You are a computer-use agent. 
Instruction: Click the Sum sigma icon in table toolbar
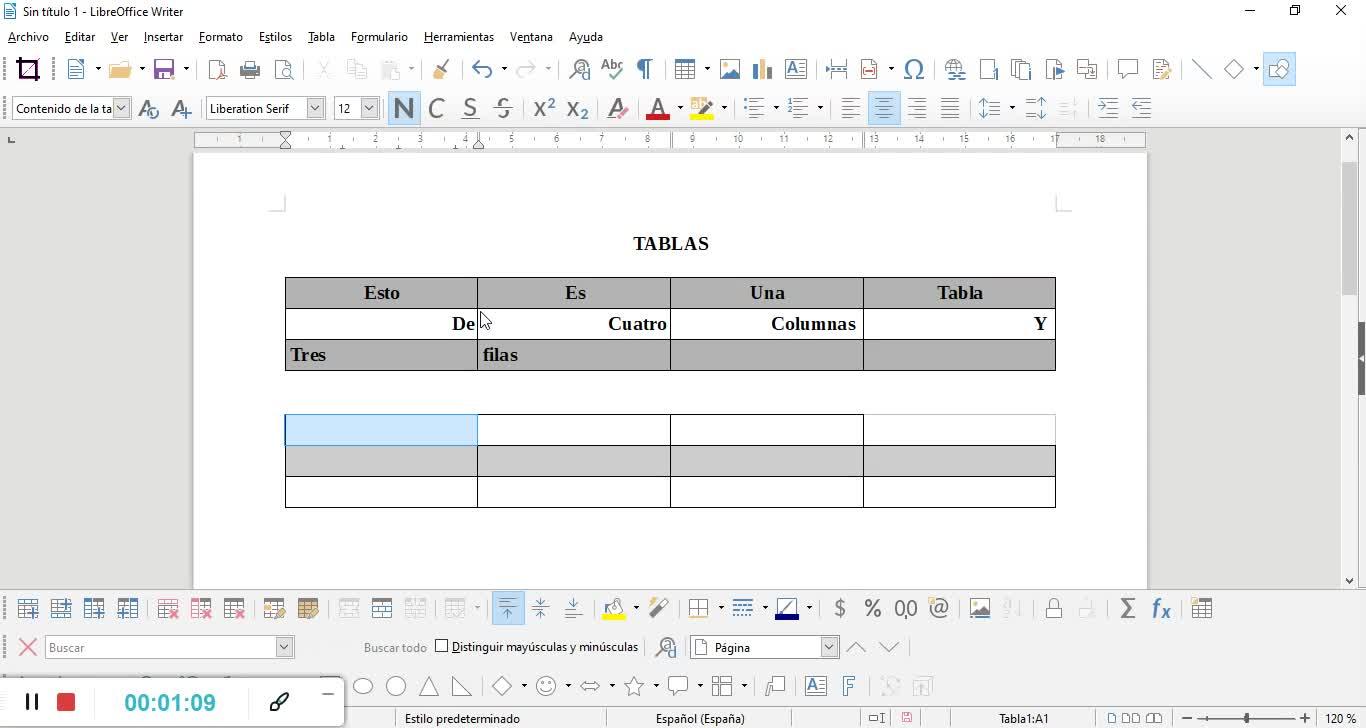1128,608
